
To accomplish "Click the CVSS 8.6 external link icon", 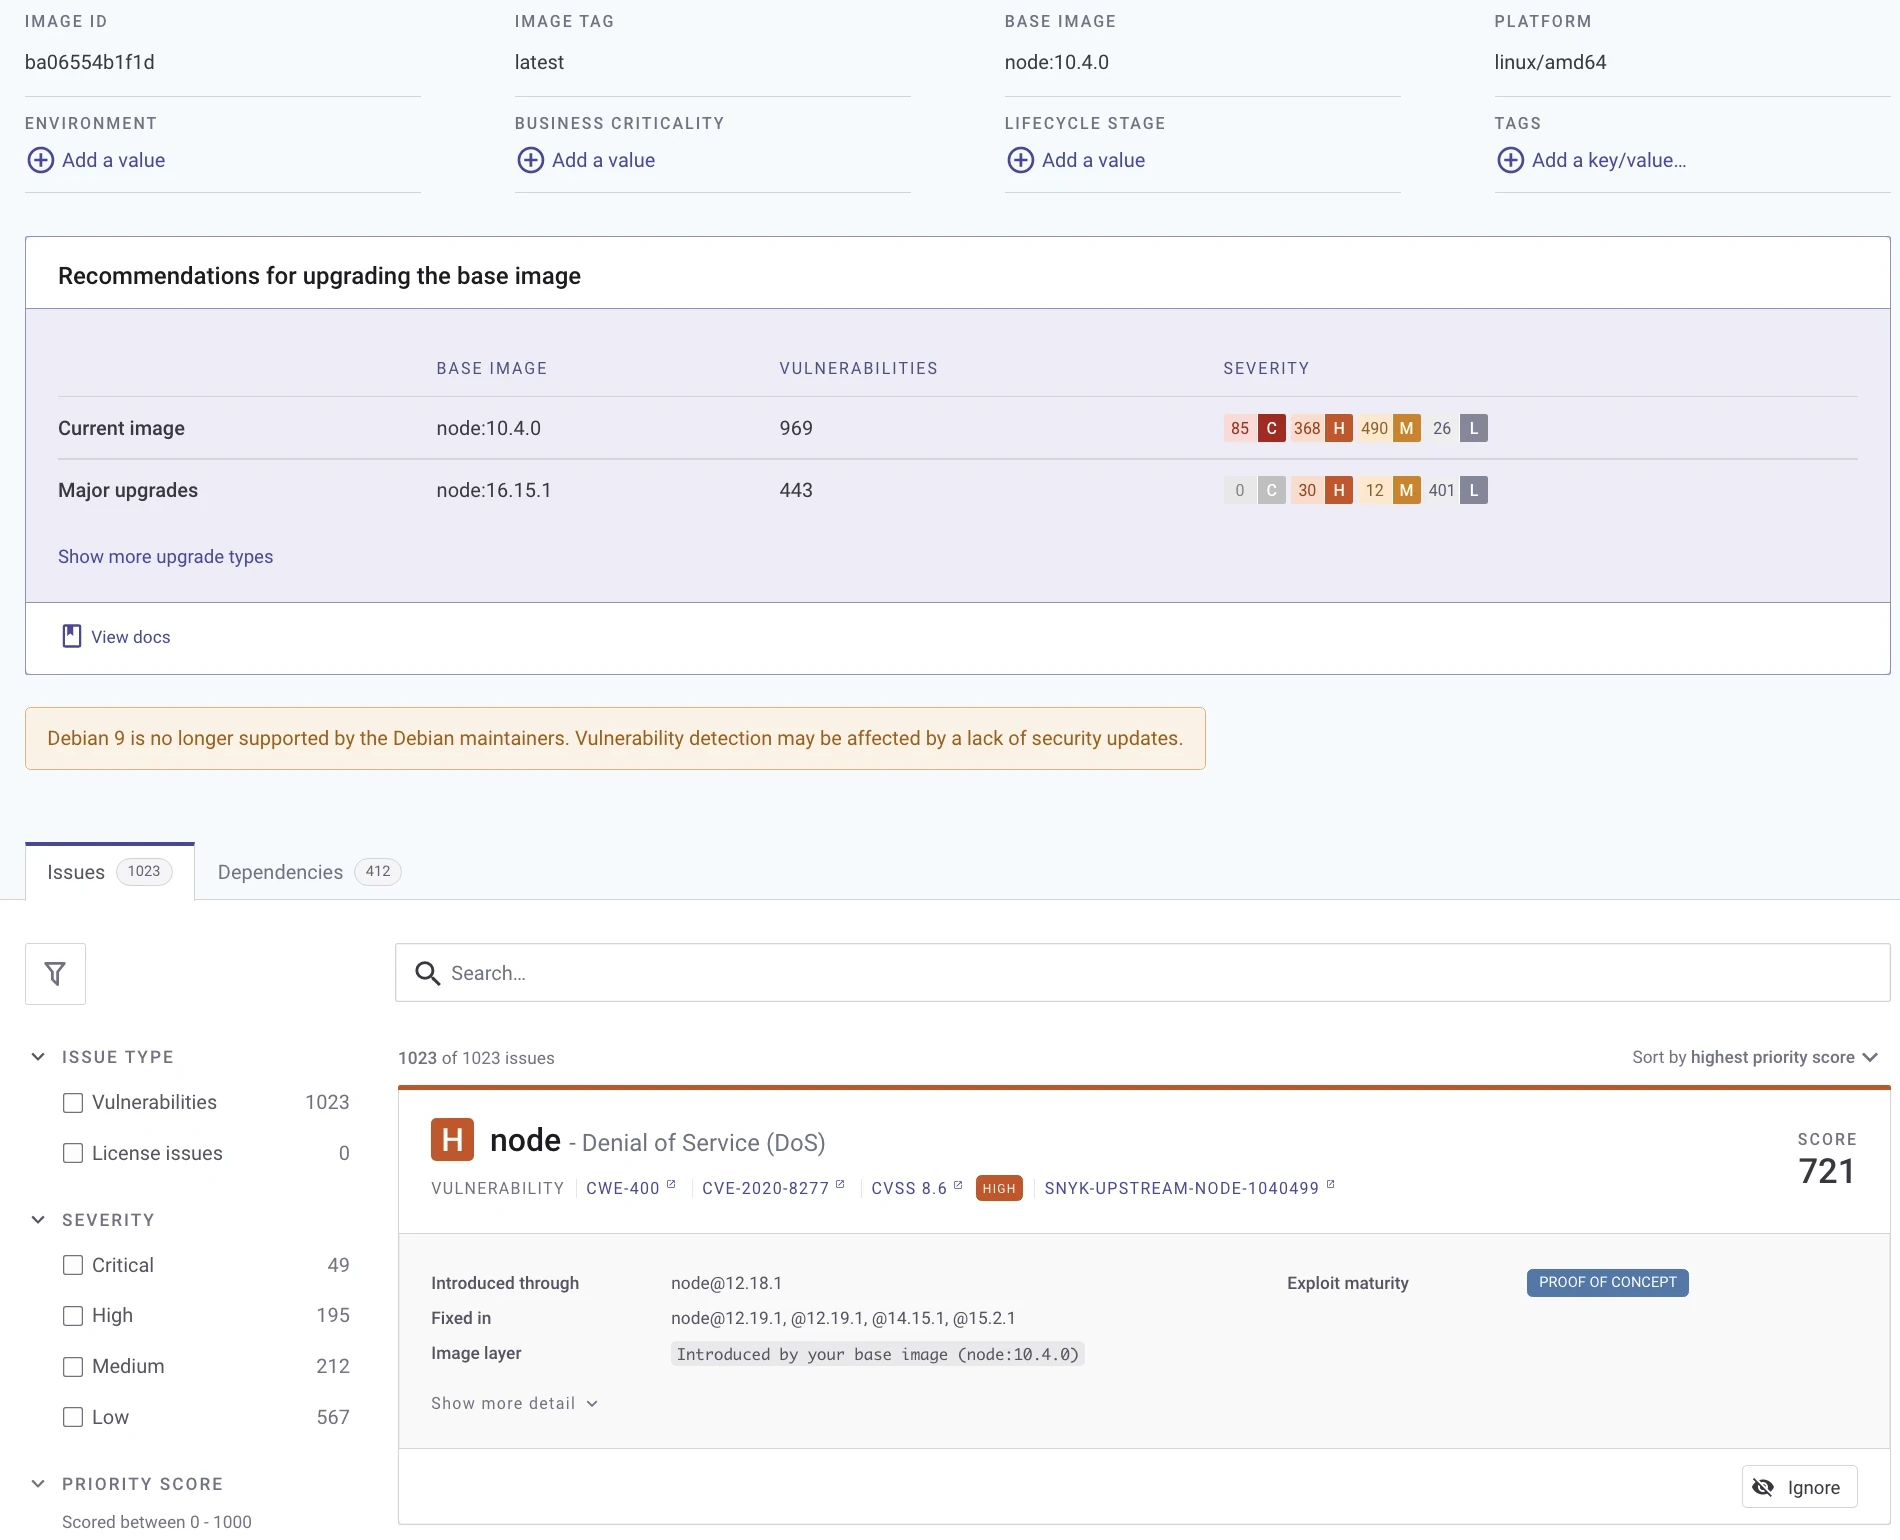I will (x=958, y=1185).
